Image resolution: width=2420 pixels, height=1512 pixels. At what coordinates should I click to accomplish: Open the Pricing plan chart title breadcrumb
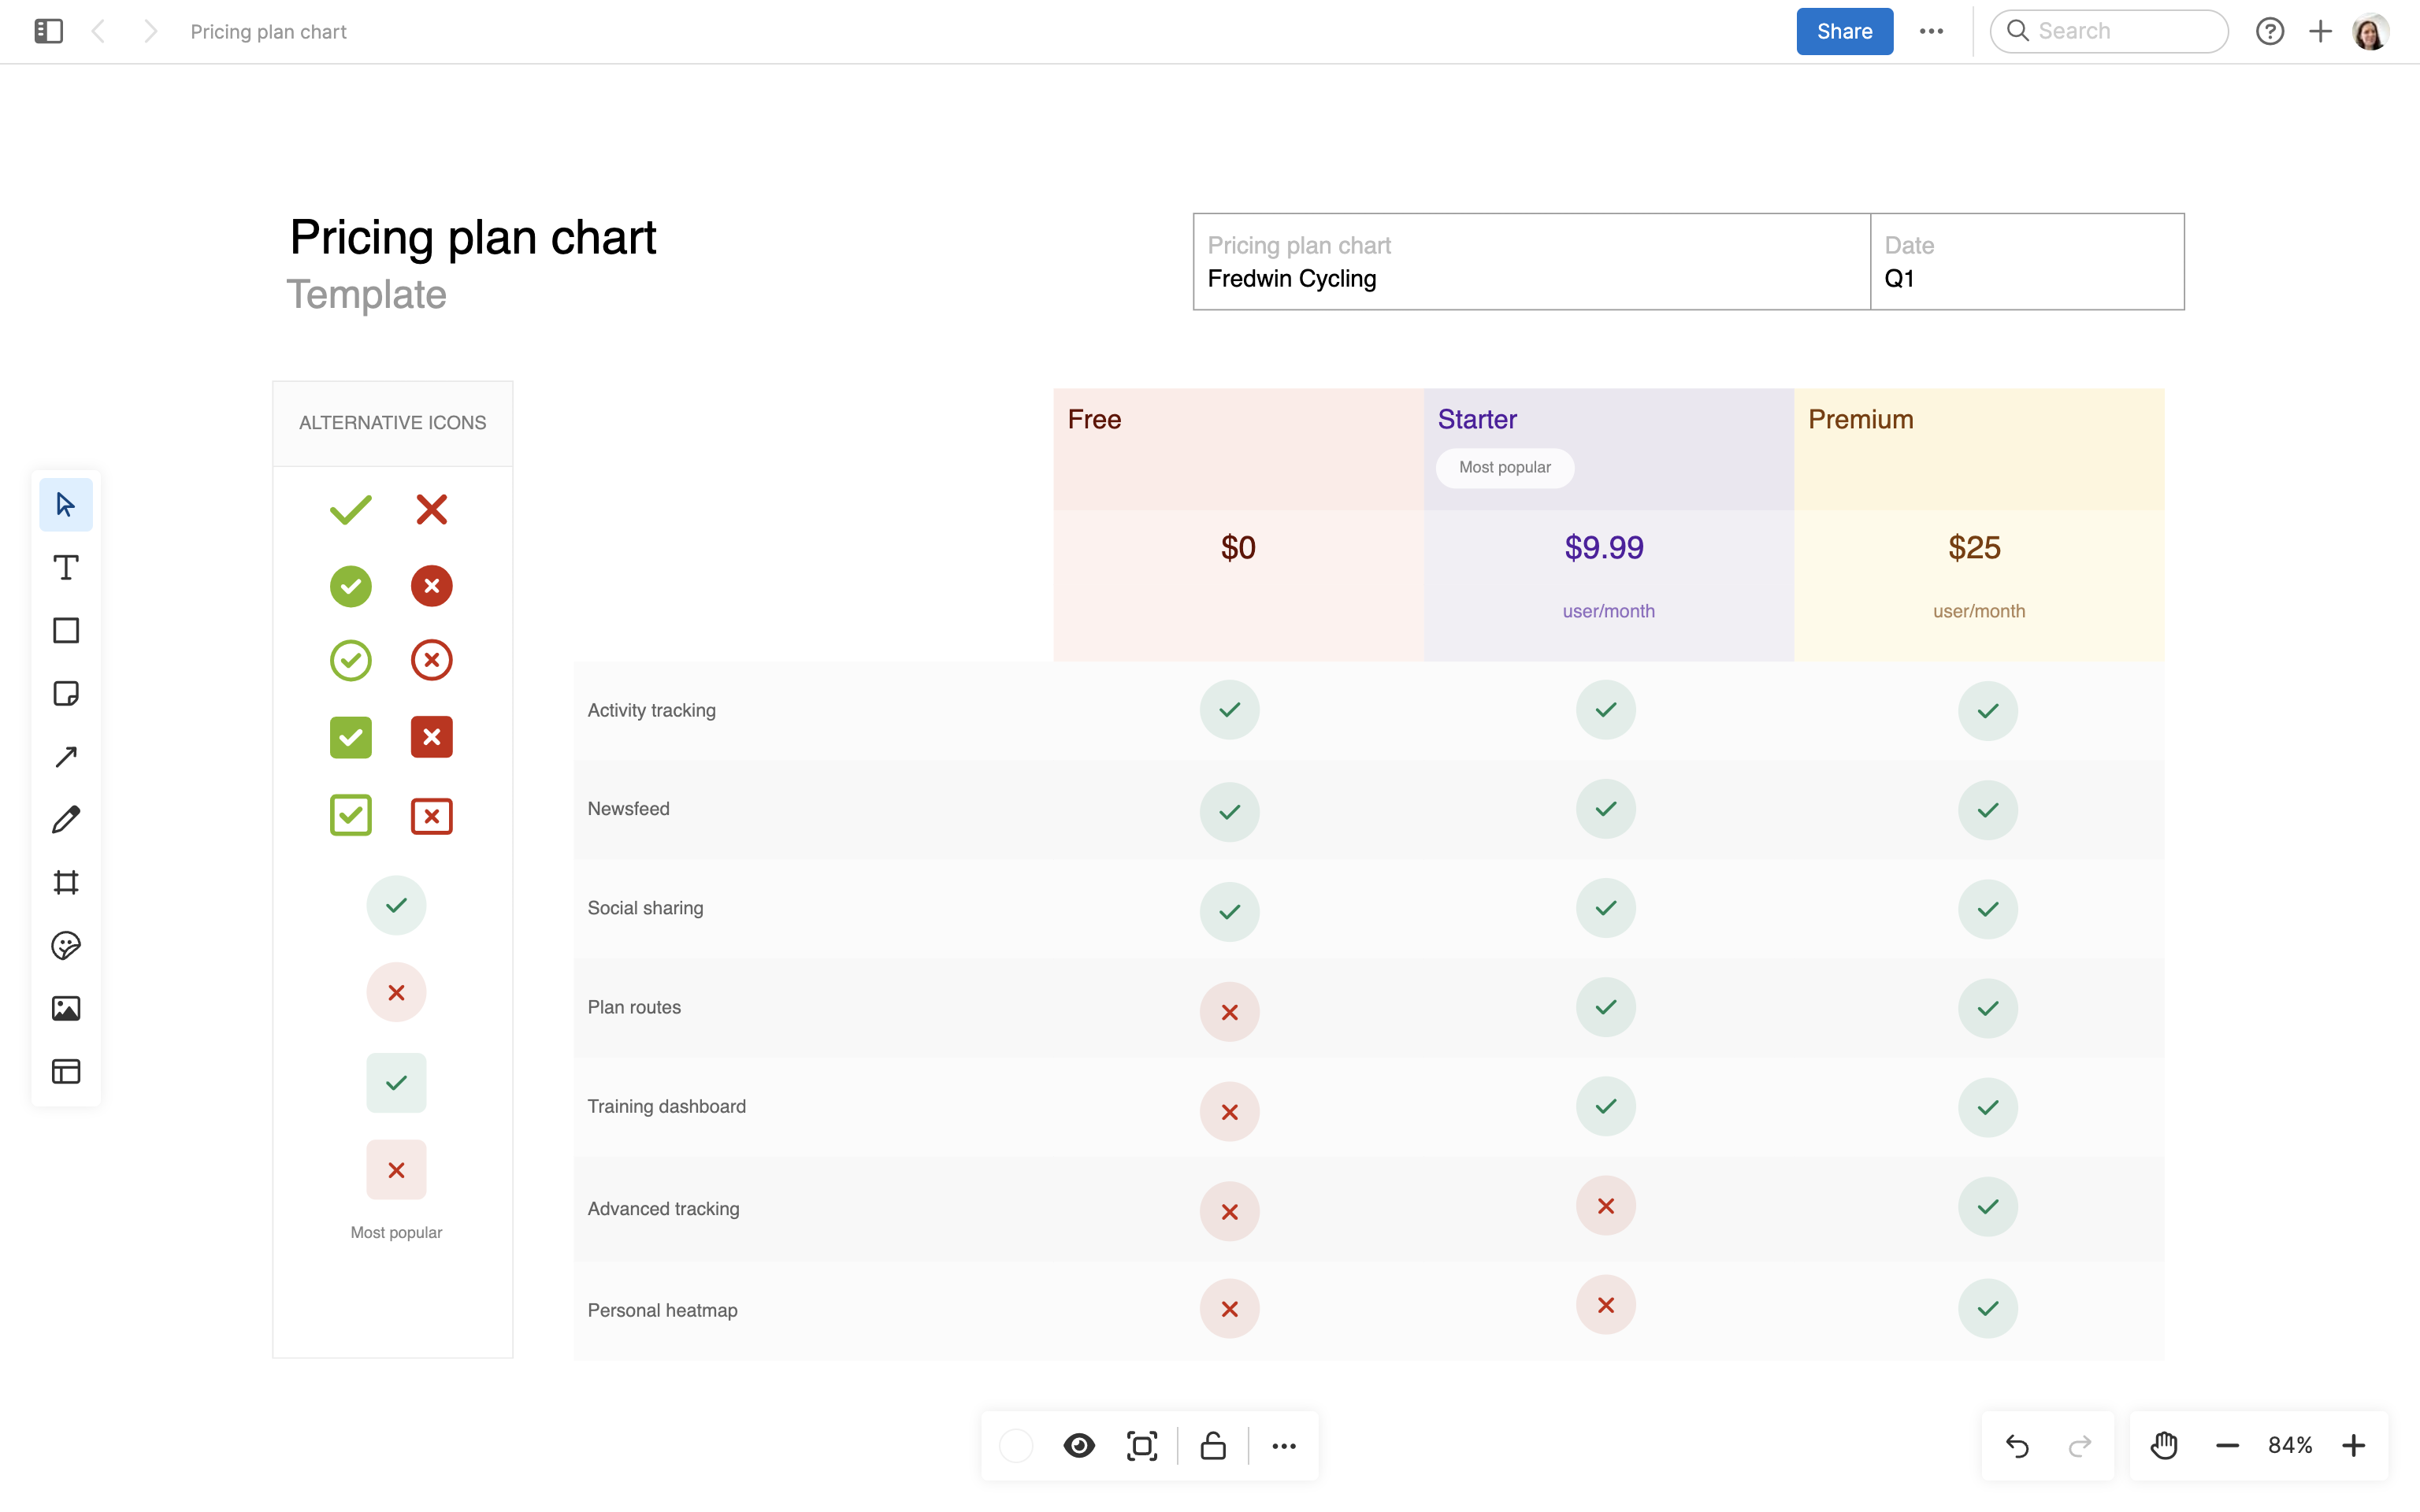[x=268, y=31]
